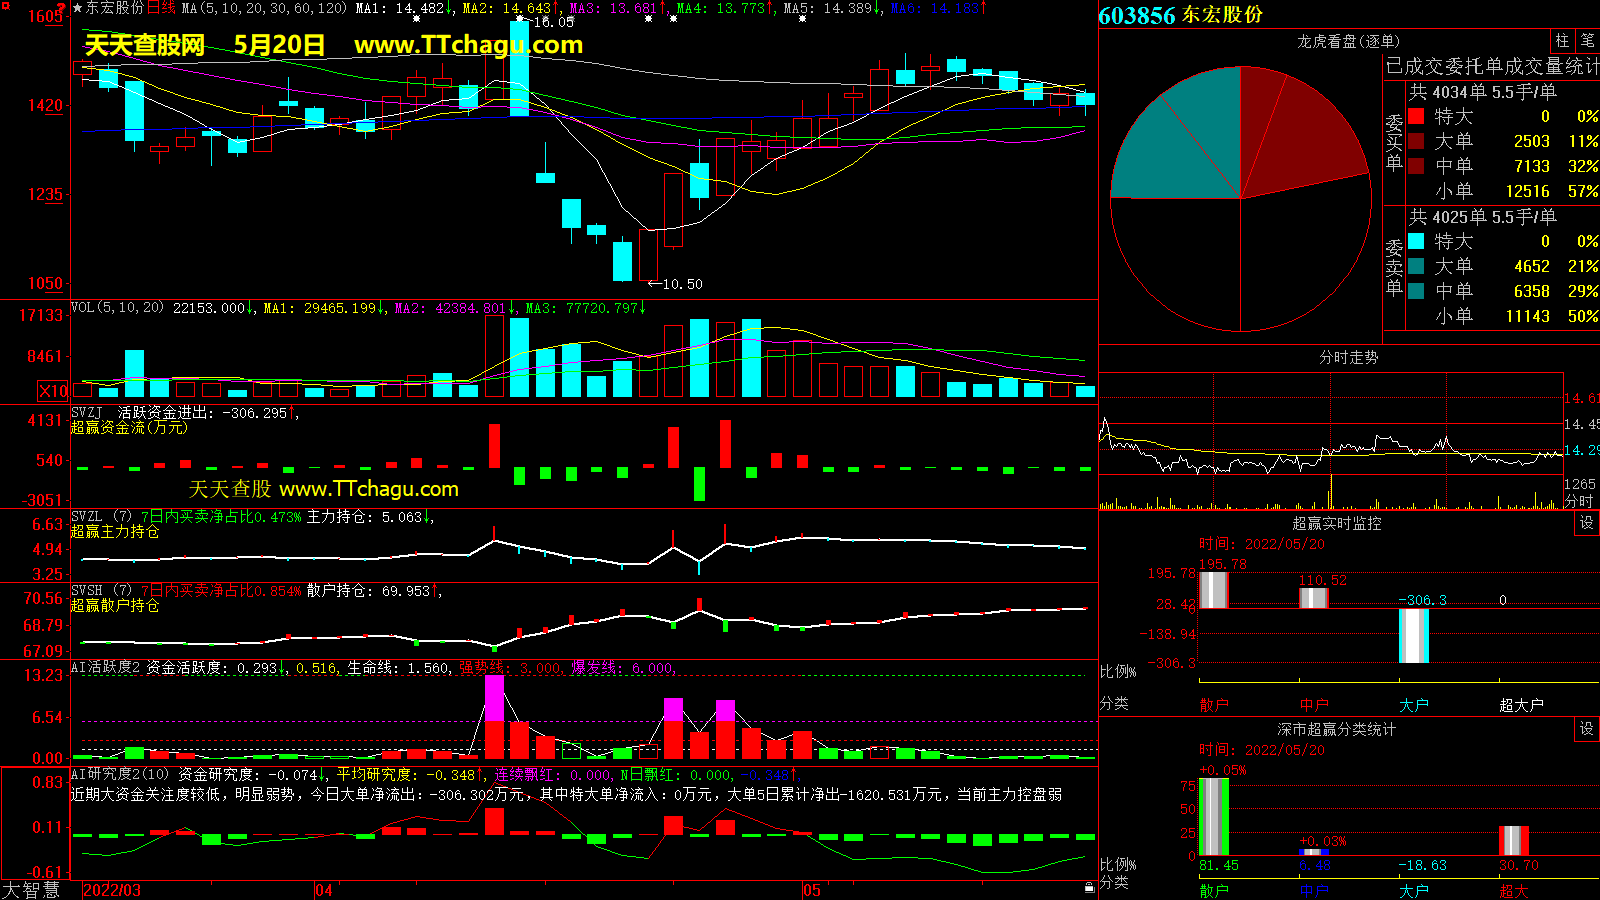1600x900 pixels.
Task: Open settings 设 for 超赢实时监控 panel
Action: click(1586, 523)
